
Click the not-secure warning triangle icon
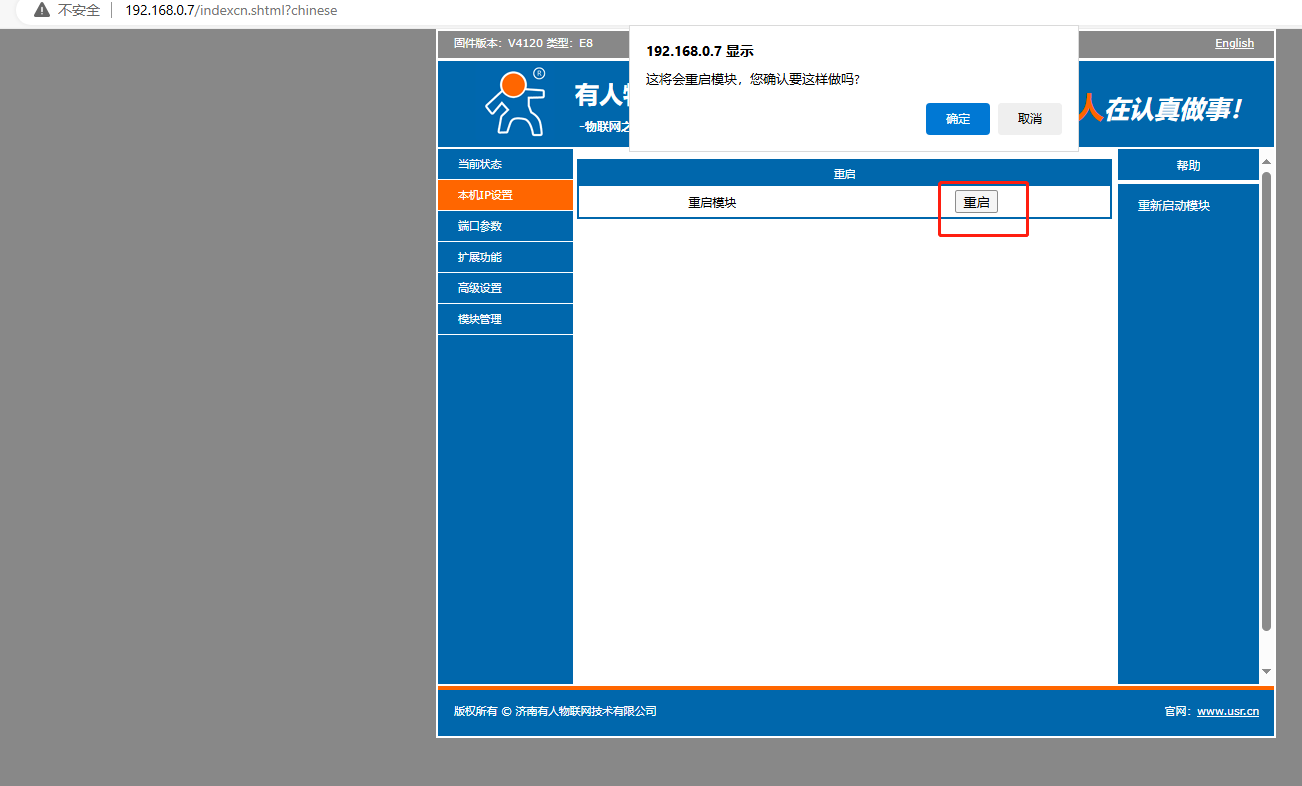pyautogui.click(x=41, y=10)
